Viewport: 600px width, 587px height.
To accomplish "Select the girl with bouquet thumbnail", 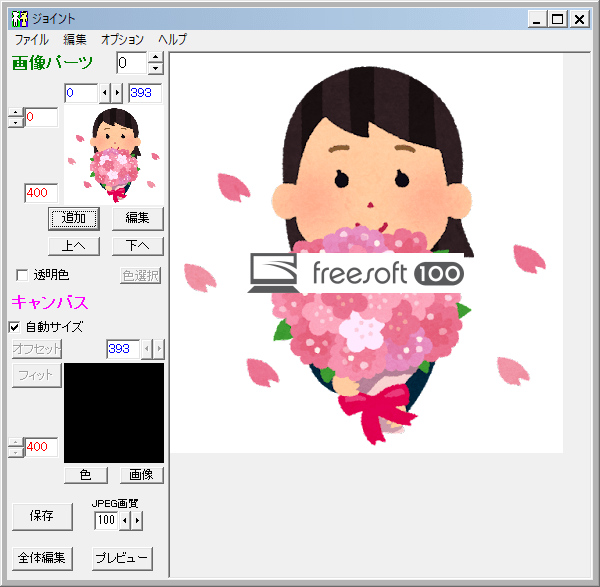I will 114,155.
